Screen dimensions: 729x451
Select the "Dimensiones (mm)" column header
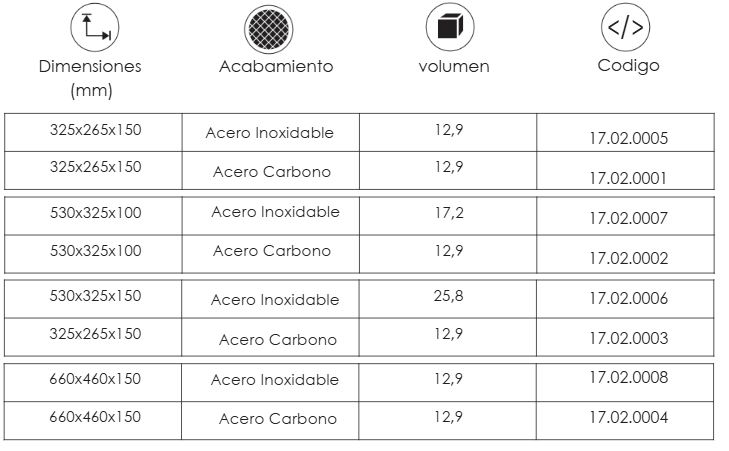90,78
